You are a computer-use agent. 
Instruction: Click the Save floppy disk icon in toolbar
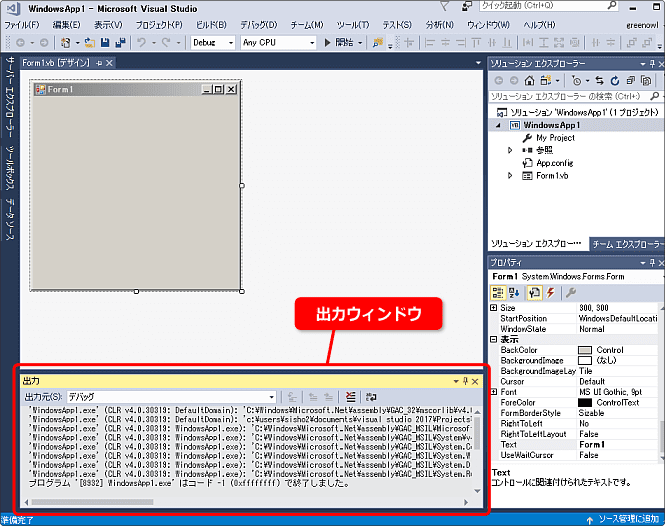tap(105, 42)
